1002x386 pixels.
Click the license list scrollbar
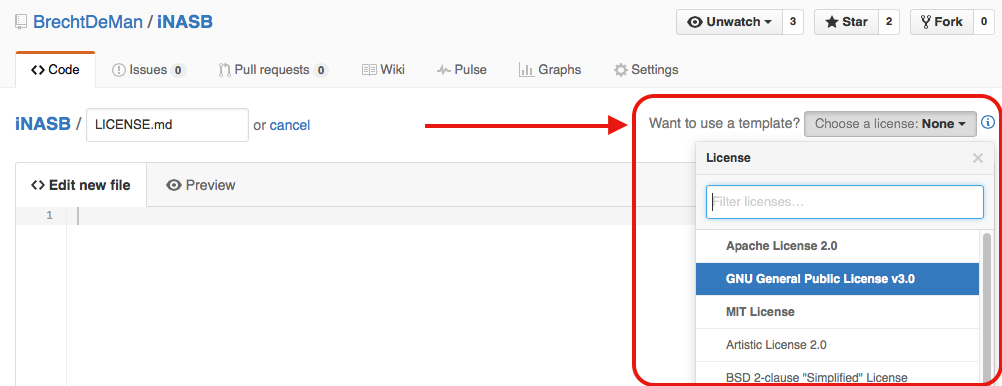click(x=987, y=307)
